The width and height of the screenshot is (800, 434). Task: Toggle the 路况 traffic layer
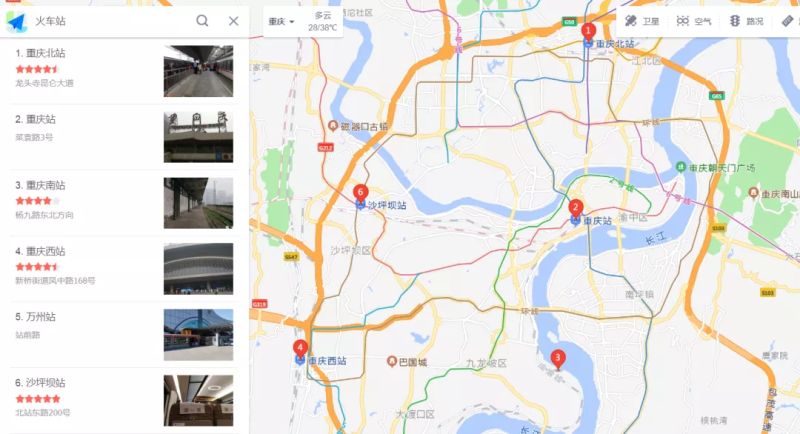pos(746,21)
